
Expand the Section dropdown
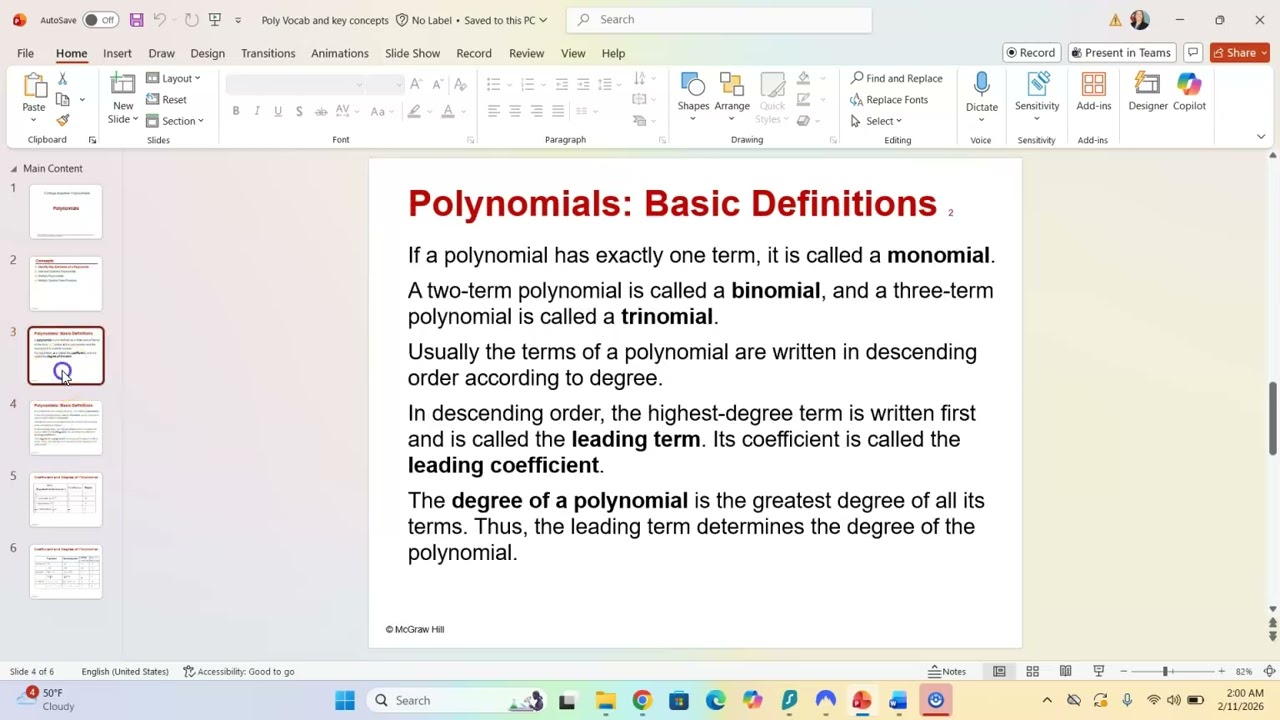coord(175,121)
